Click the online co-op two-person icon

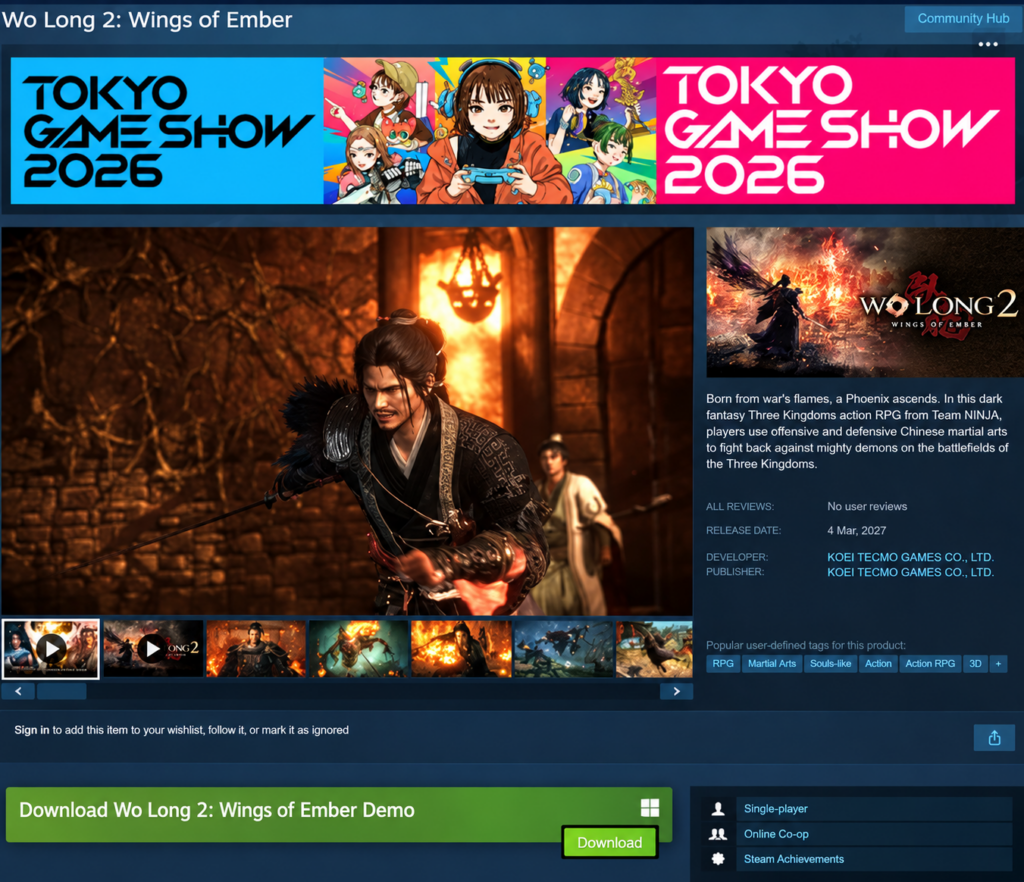[x=718, y=834]
